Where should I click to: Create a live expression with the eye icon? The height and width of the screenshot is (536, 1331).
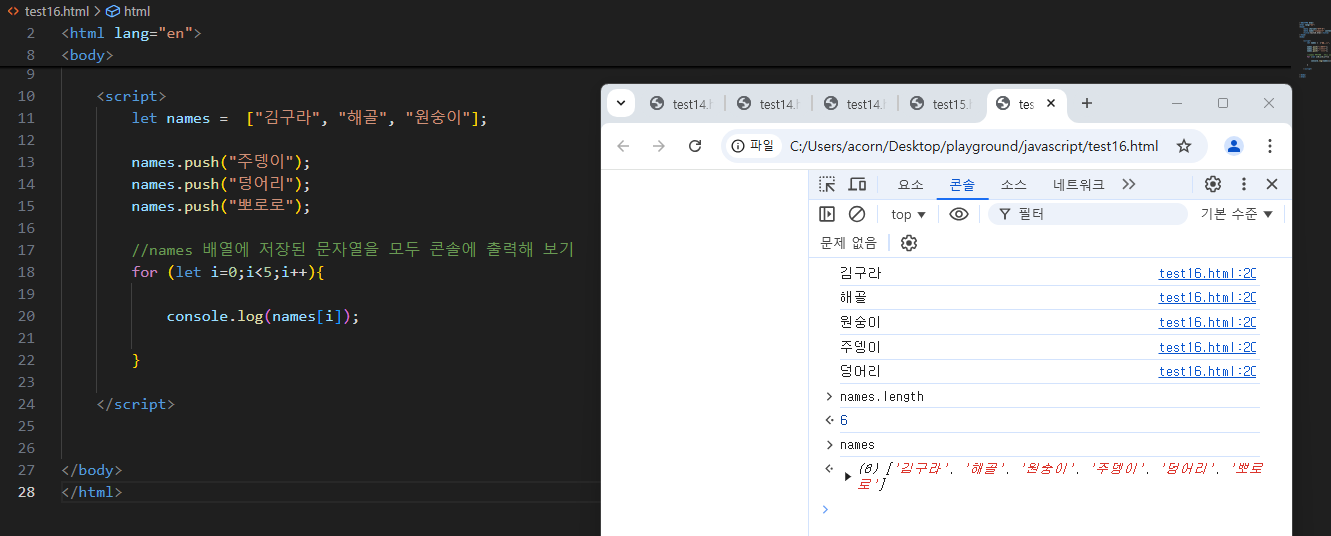point(959,214)
